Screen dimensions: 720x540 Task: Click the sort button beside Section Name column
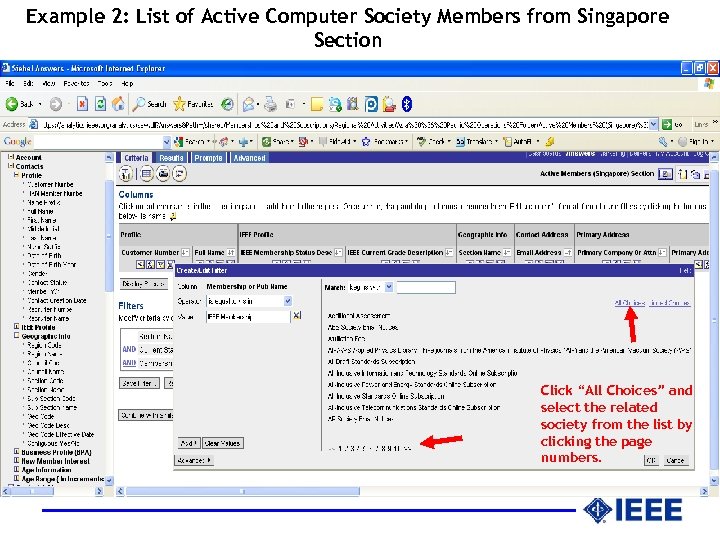506,252
